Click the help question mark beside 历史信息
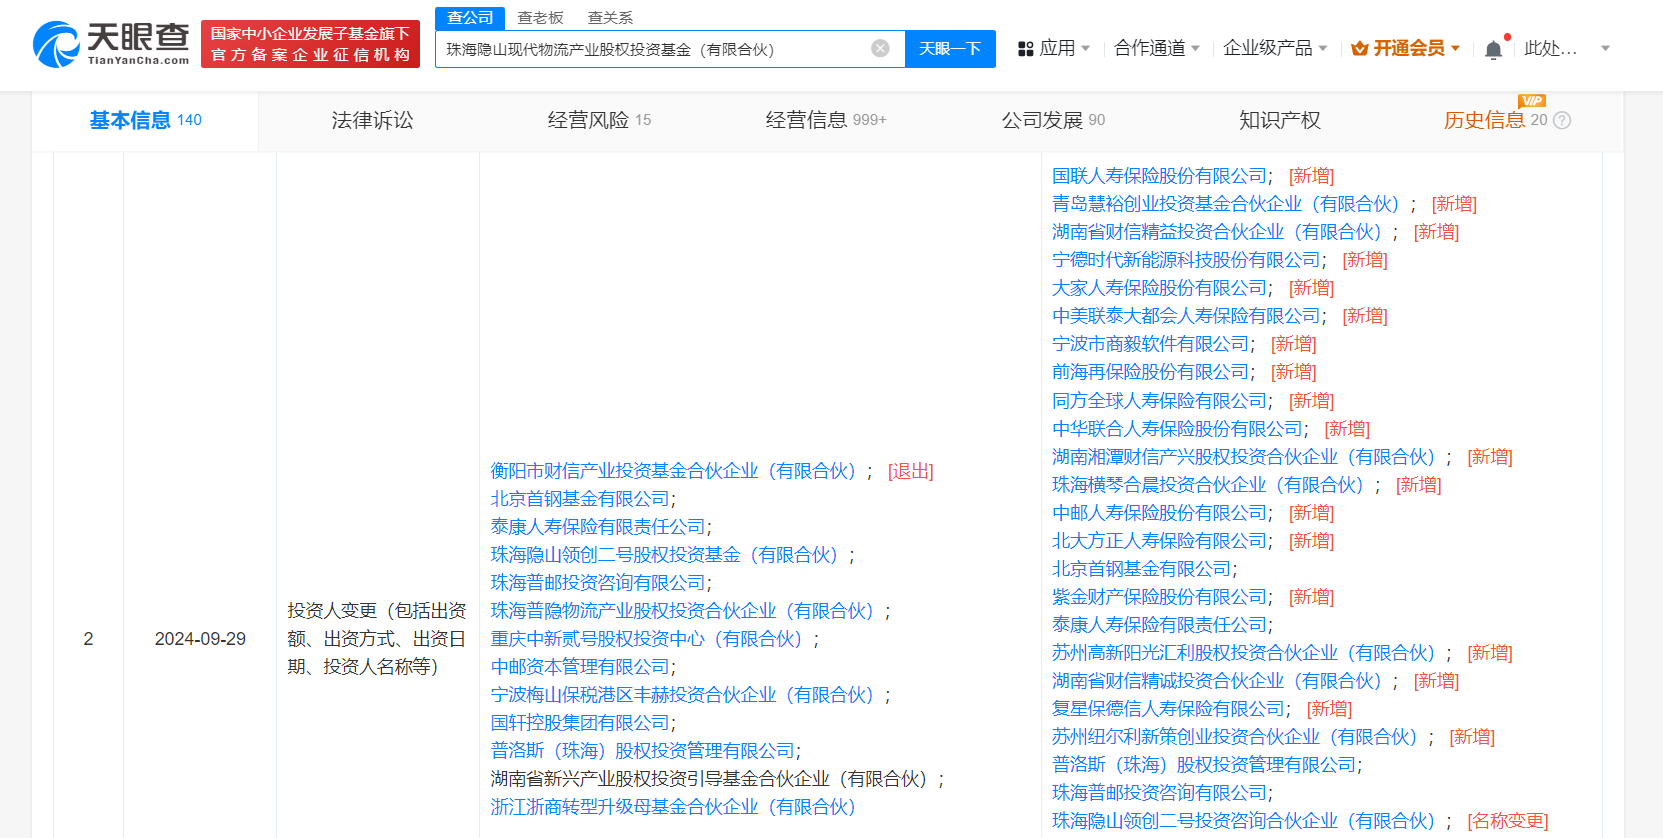Viewport: 1663px width, 838px height. point(1562,120)
